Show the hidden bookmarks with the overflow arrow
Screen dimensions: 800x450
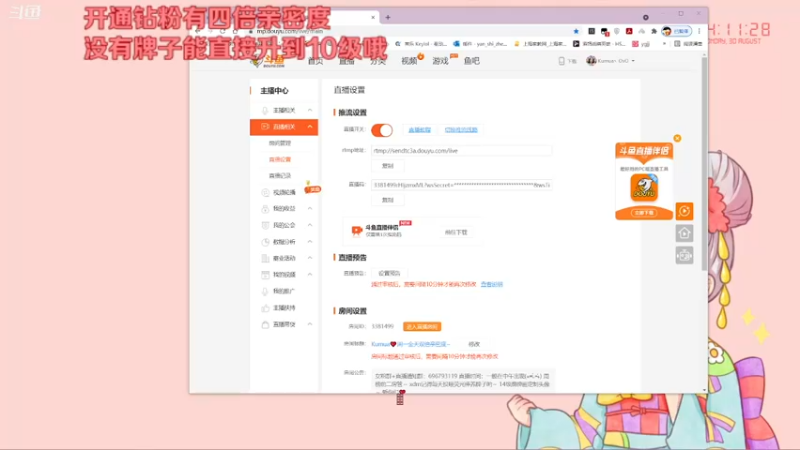(664, 44)
